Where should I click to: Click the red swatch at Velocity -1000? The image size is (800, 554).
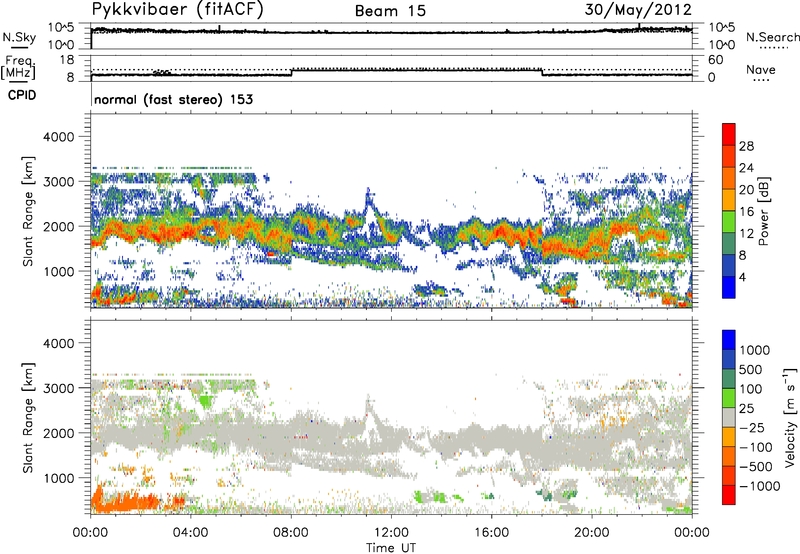pos(729,495)
